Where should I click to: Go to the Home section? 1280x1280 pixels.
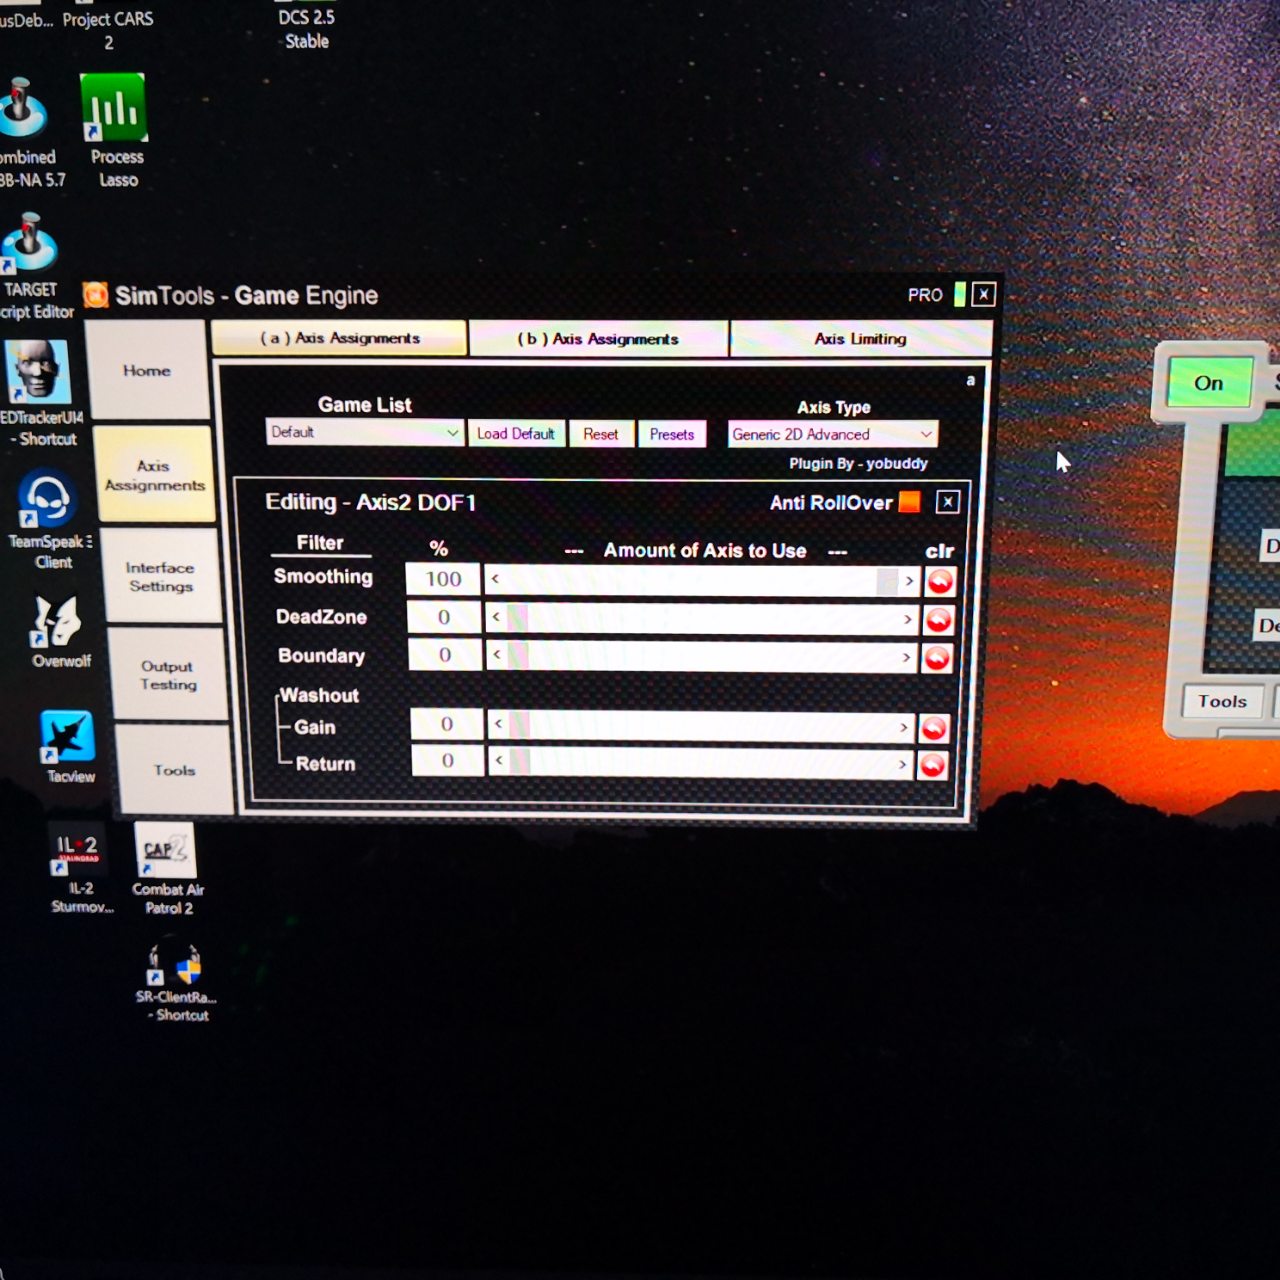pyautogui.click(x=147, y=370)
